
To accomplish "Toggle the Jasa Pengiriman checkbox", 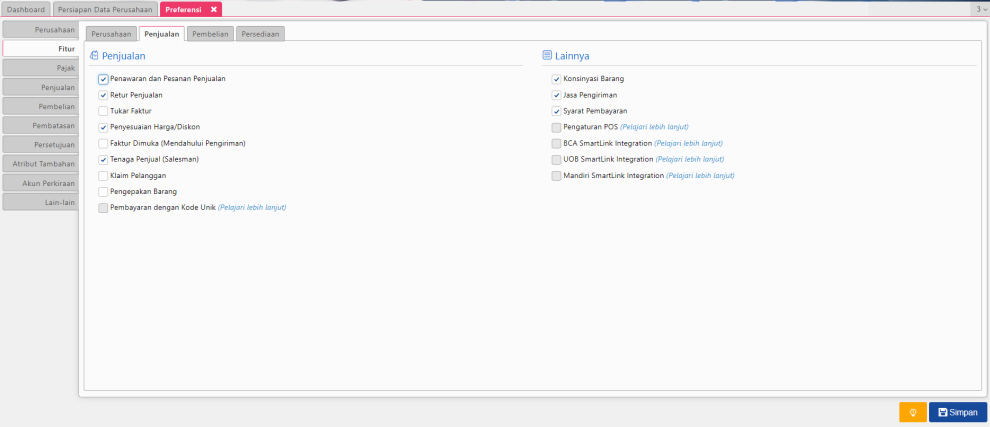I will point(556,95).
